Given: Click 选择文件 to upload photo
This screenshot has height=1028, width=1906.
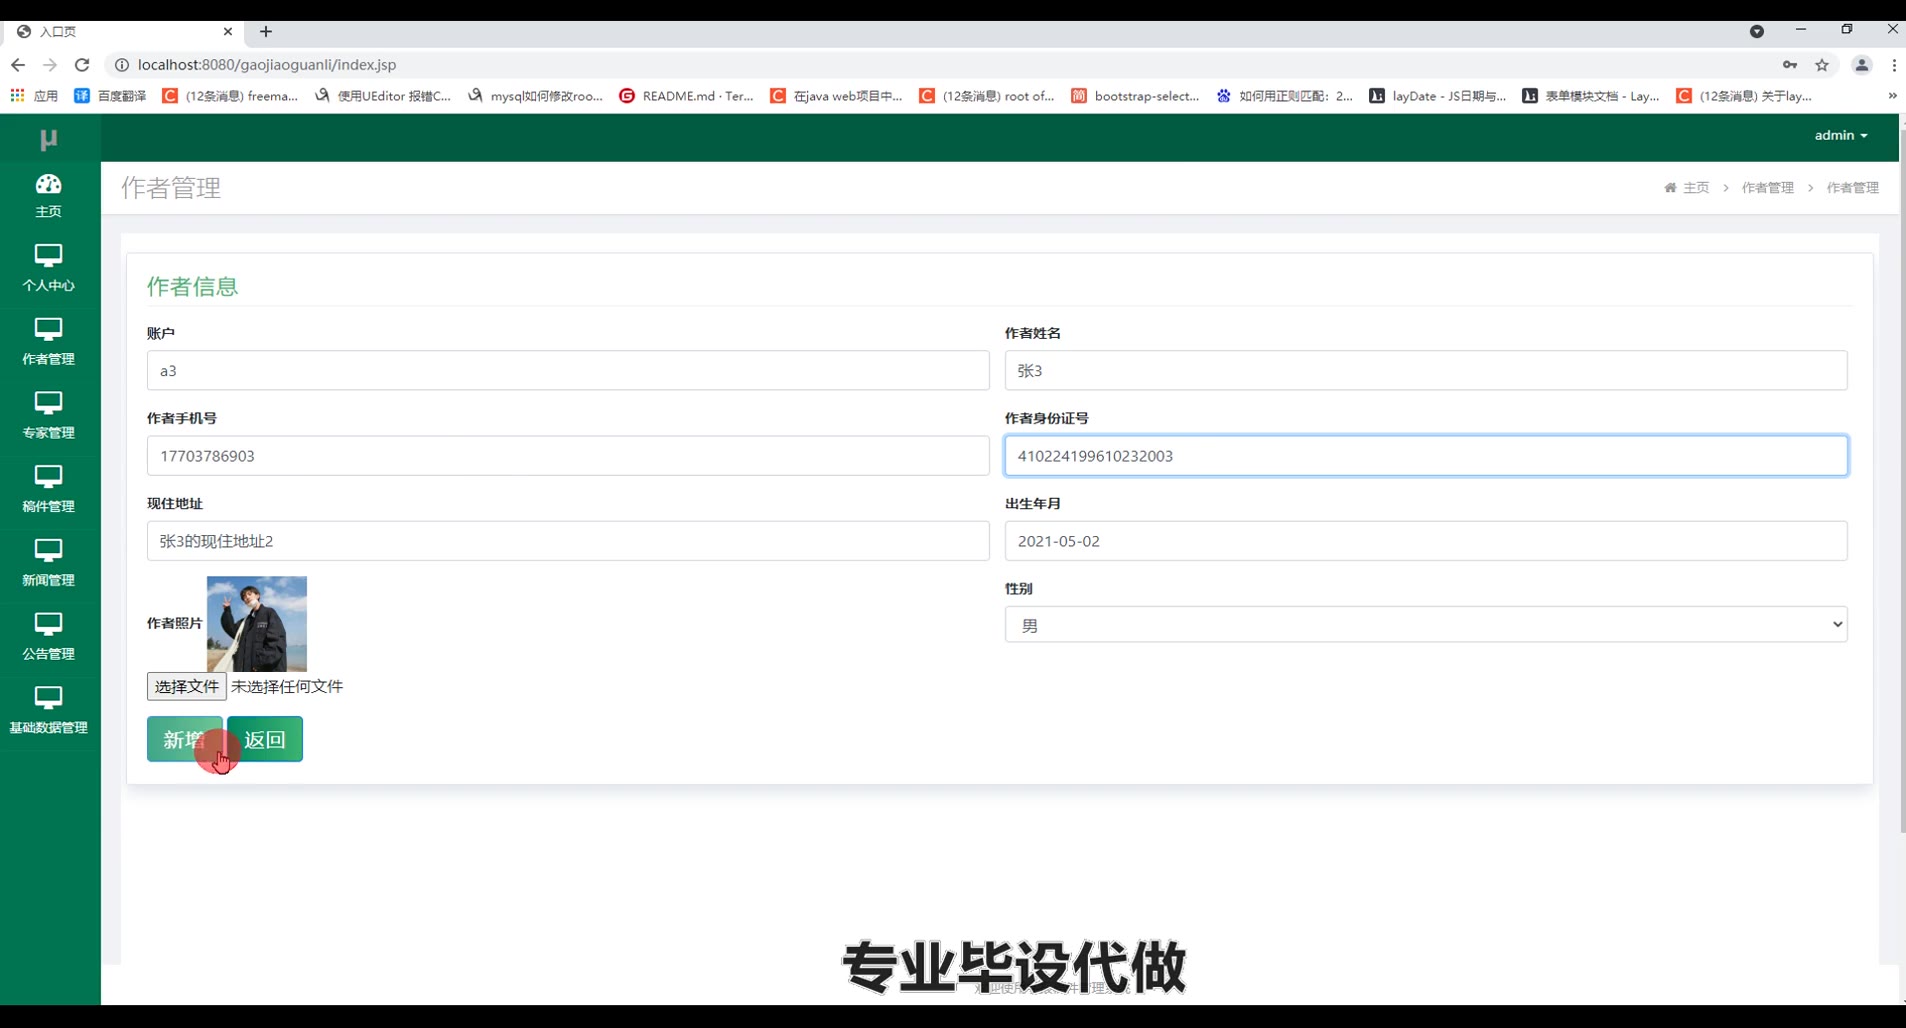Looking at the screenshot, I should (186, 686).
